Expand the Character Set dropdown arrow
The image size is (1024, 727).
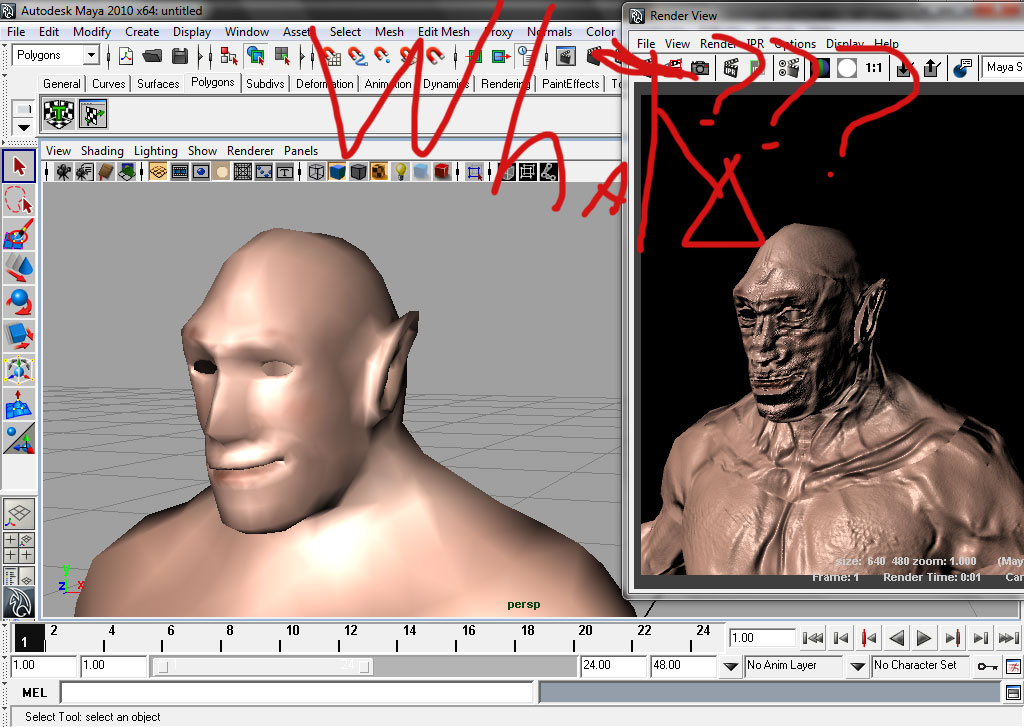(x=857, y=666)
